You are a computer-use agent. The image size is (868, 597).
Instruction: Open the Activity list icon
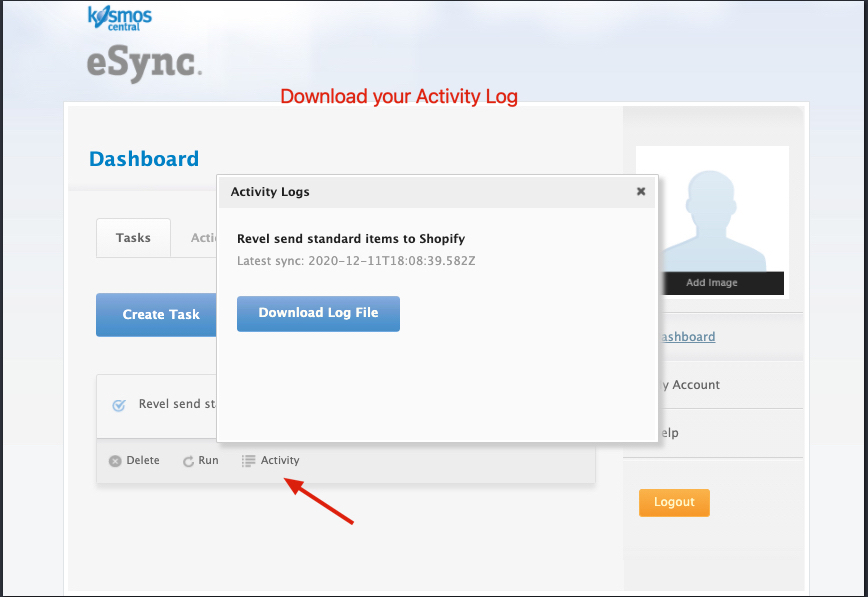coord(249,461)
